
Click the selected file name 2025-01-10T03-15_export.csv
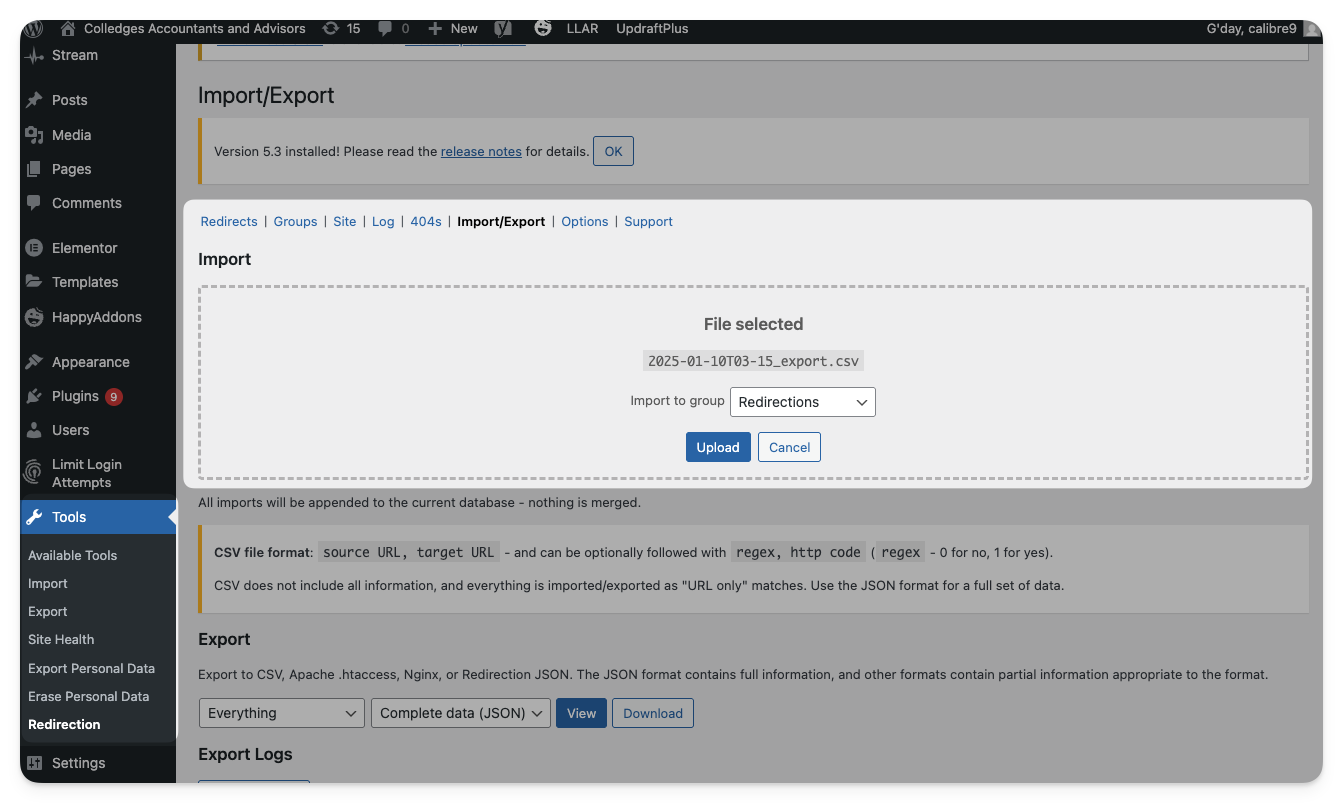coord(753,361)
